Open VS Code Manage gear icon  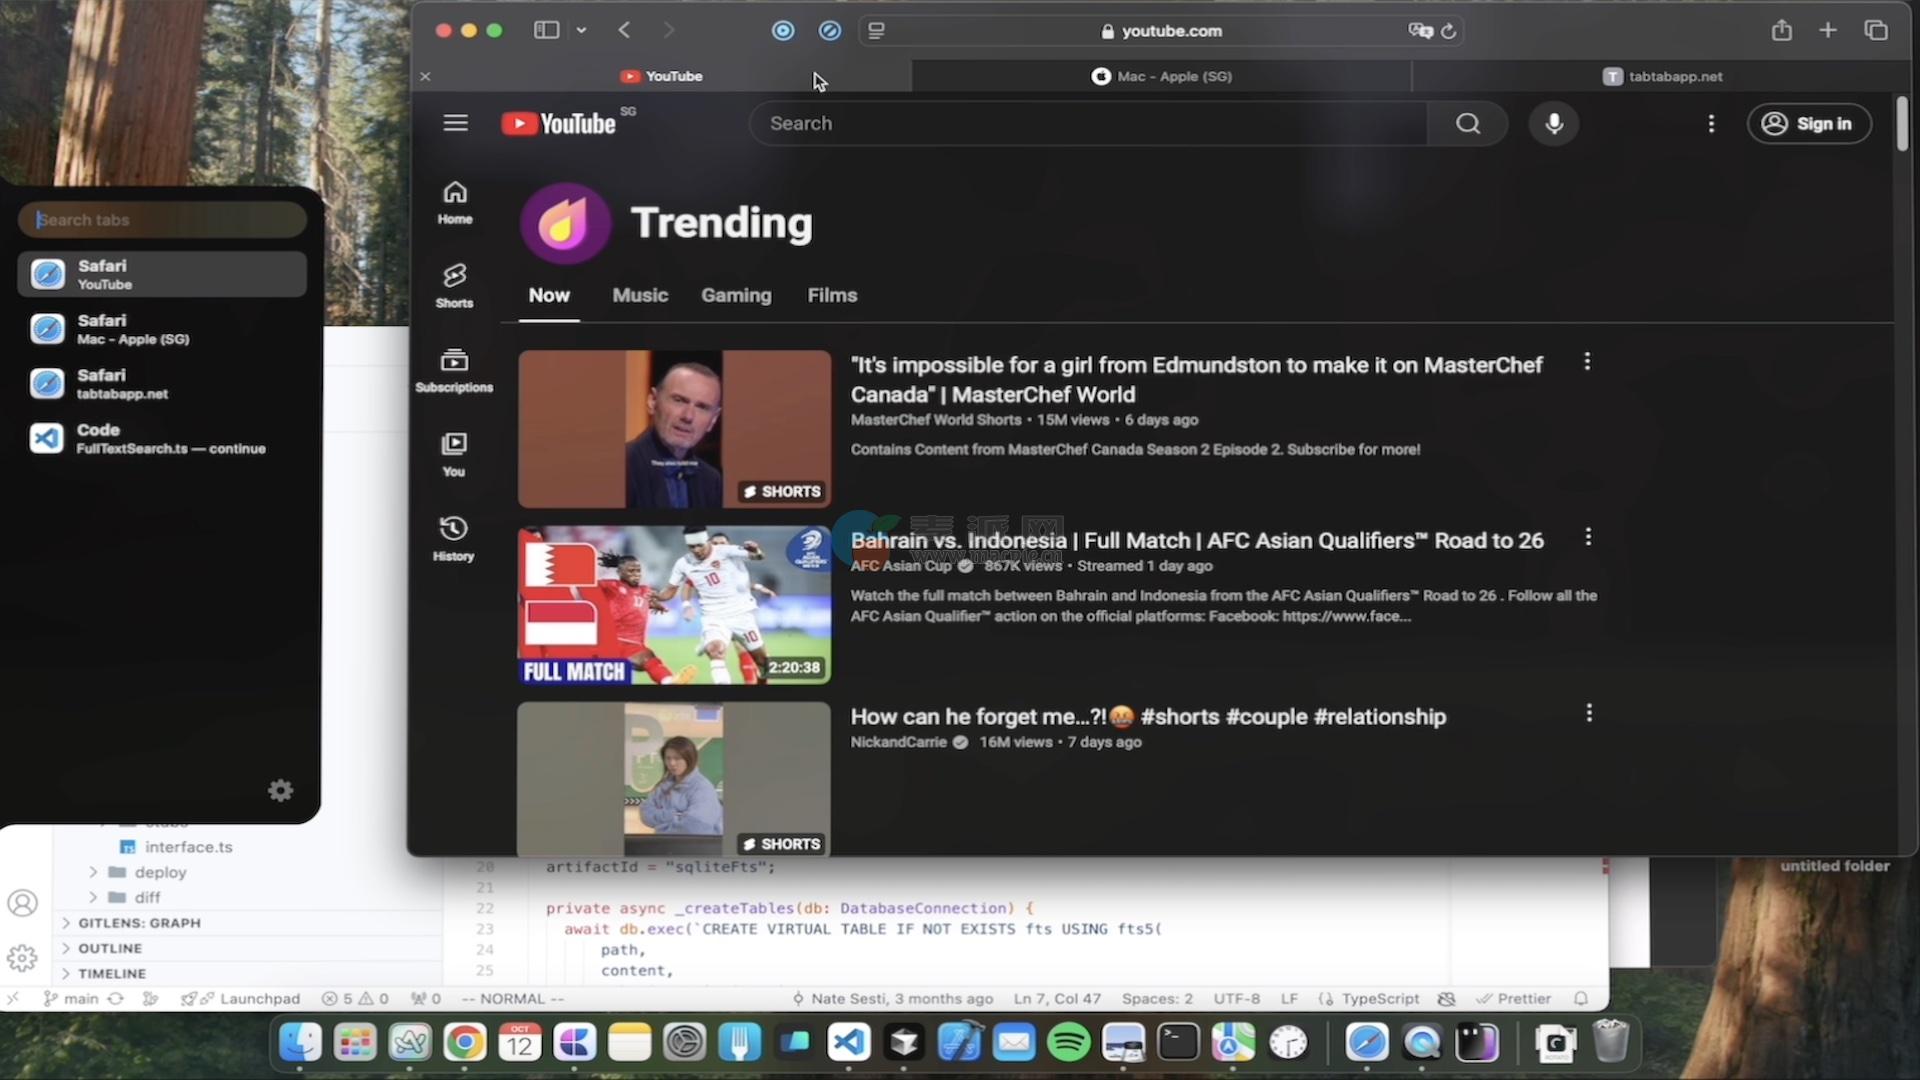(22, 958)
